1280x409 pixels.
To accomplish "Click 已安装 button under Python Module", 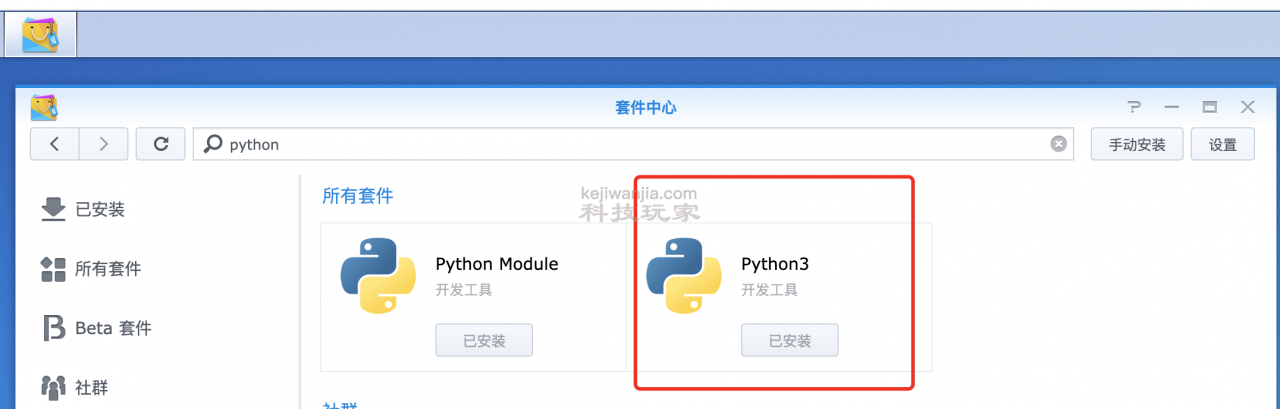I will click(484, 340).
